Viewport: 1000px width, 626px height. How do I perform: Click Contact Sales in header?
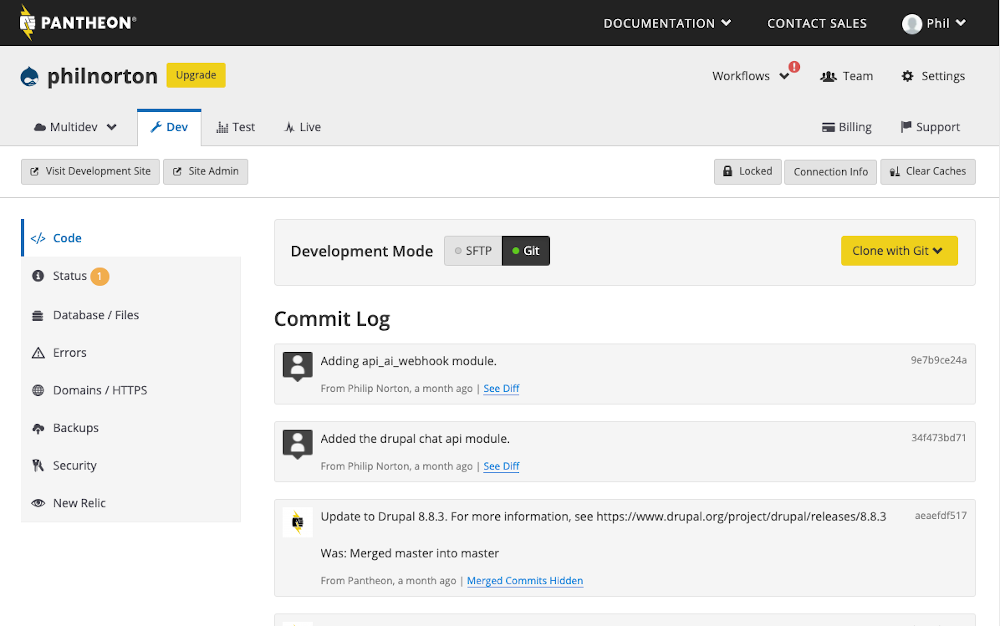[817, 24]
